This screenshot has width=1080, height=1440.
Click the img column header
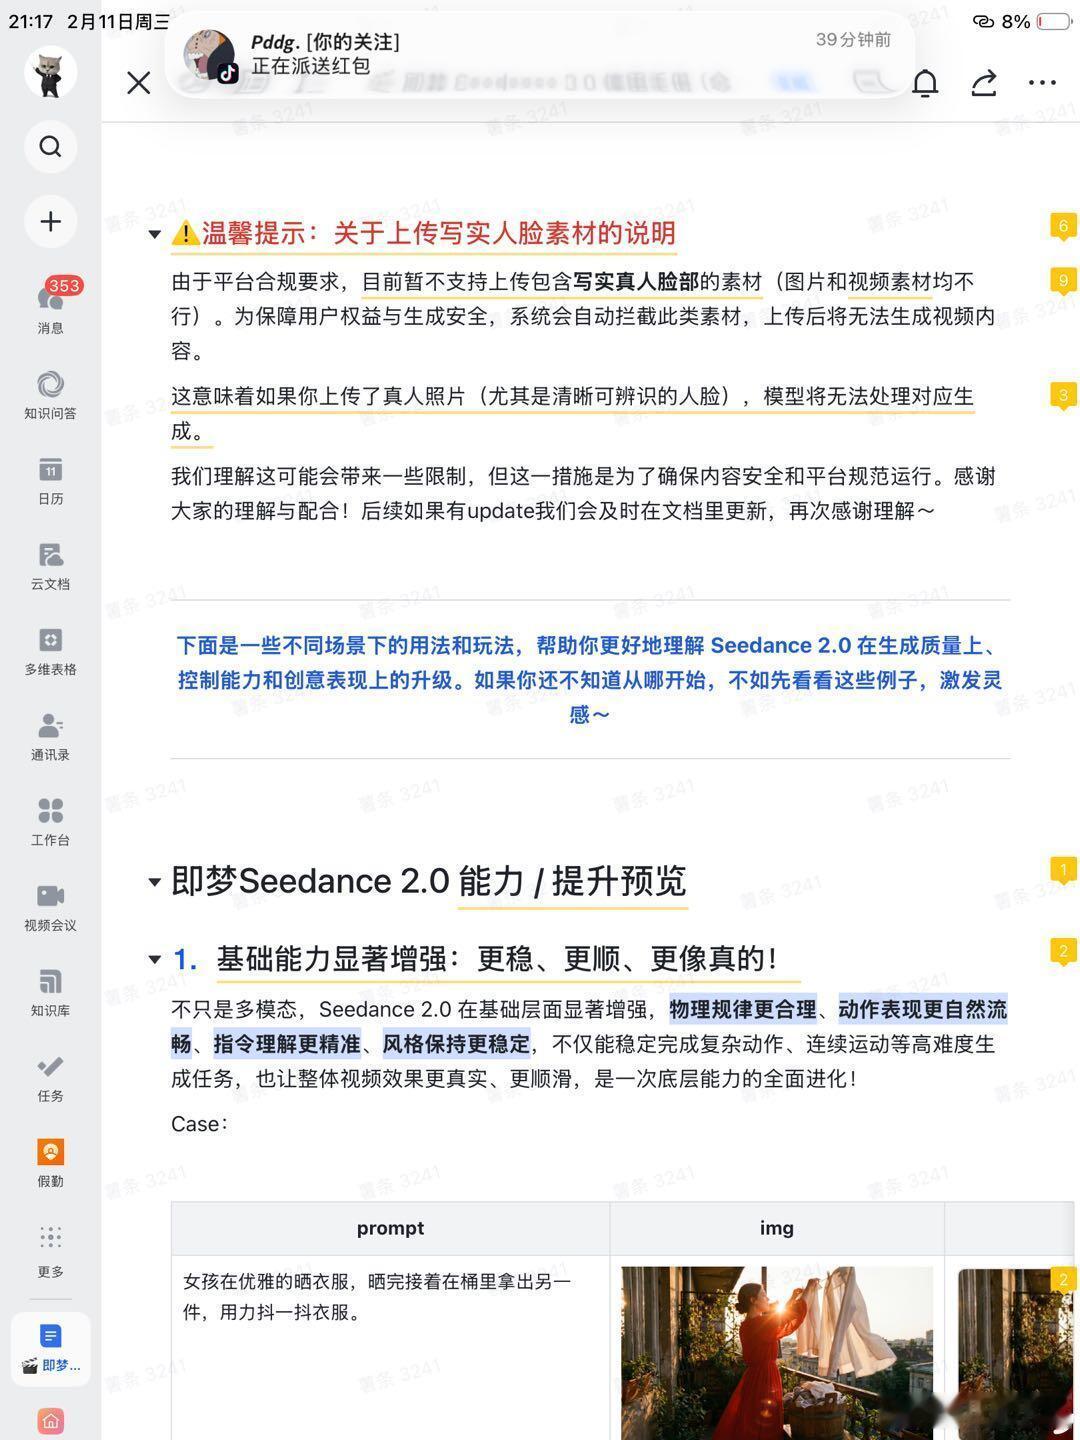tap(777, 1229)
